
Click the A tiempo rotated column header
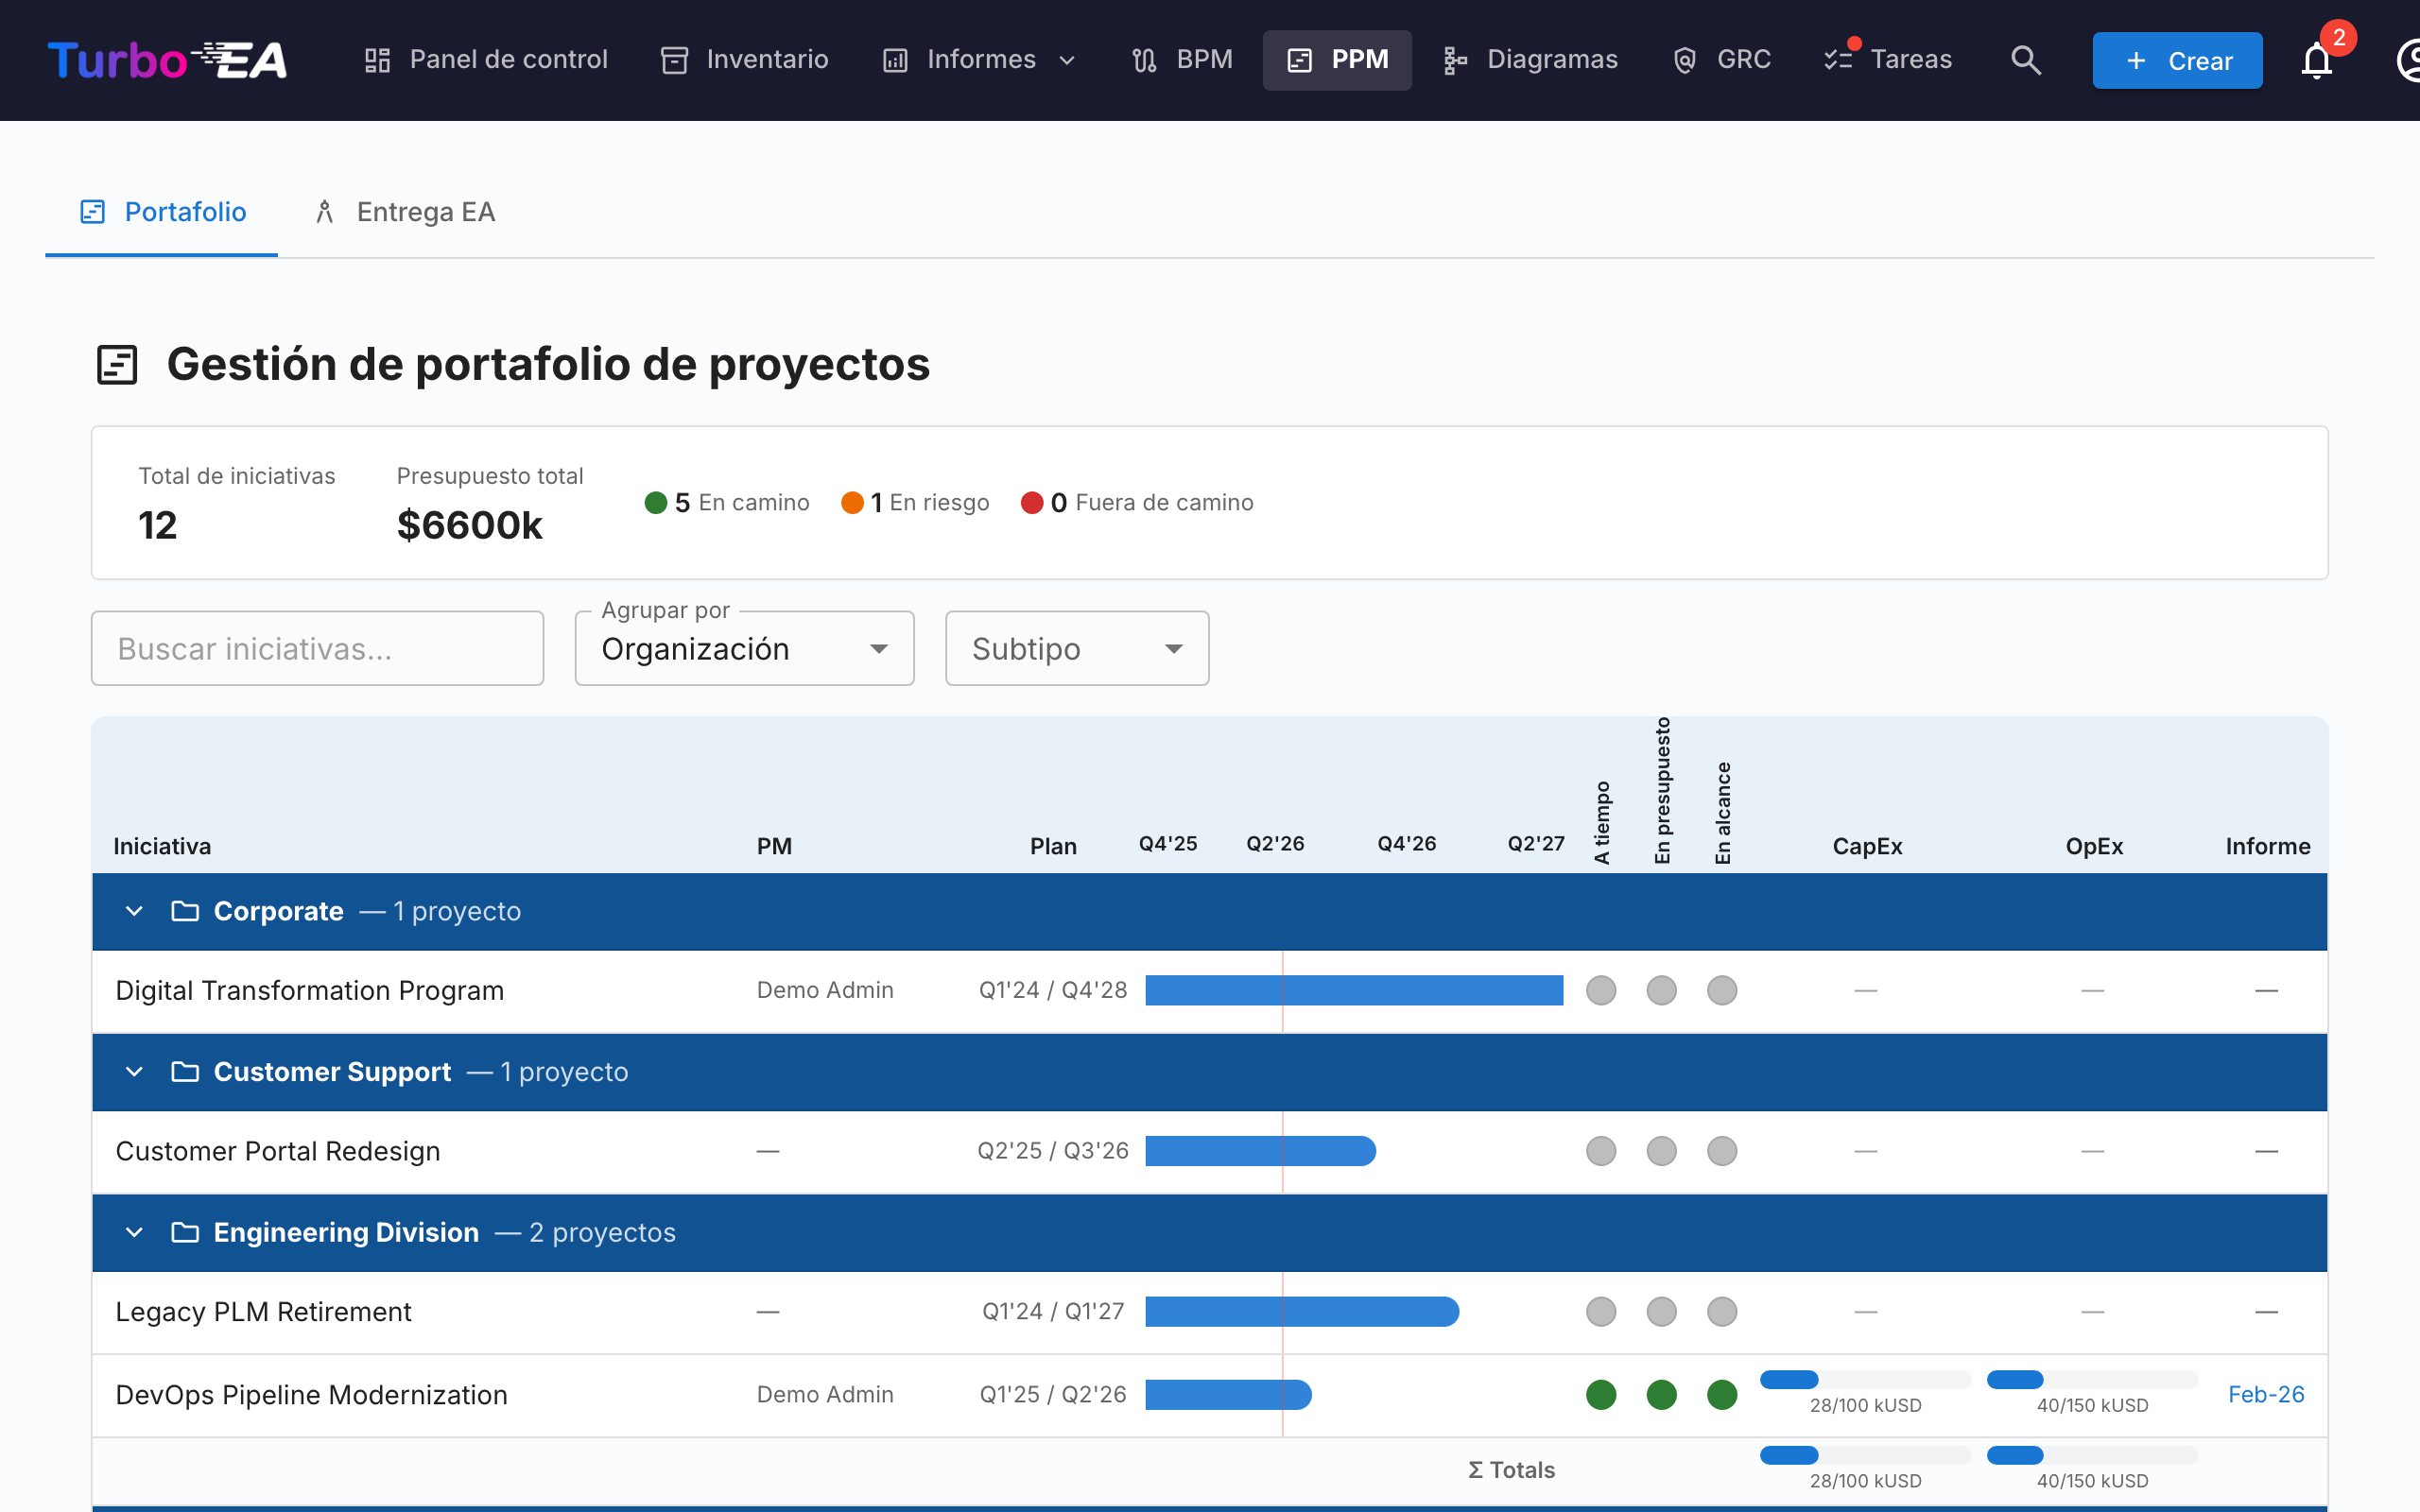tap(1602, 822)
